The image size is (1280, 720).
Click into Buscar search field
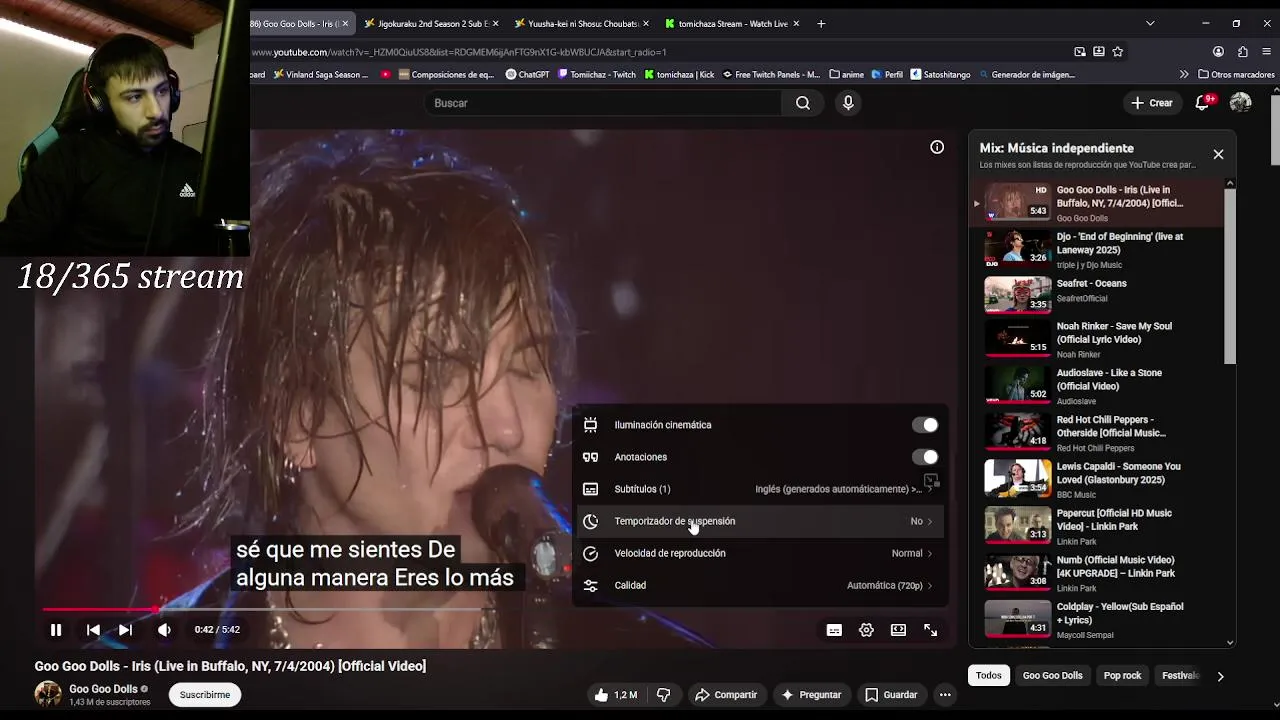pyautogui.click(x=603, y=103)
